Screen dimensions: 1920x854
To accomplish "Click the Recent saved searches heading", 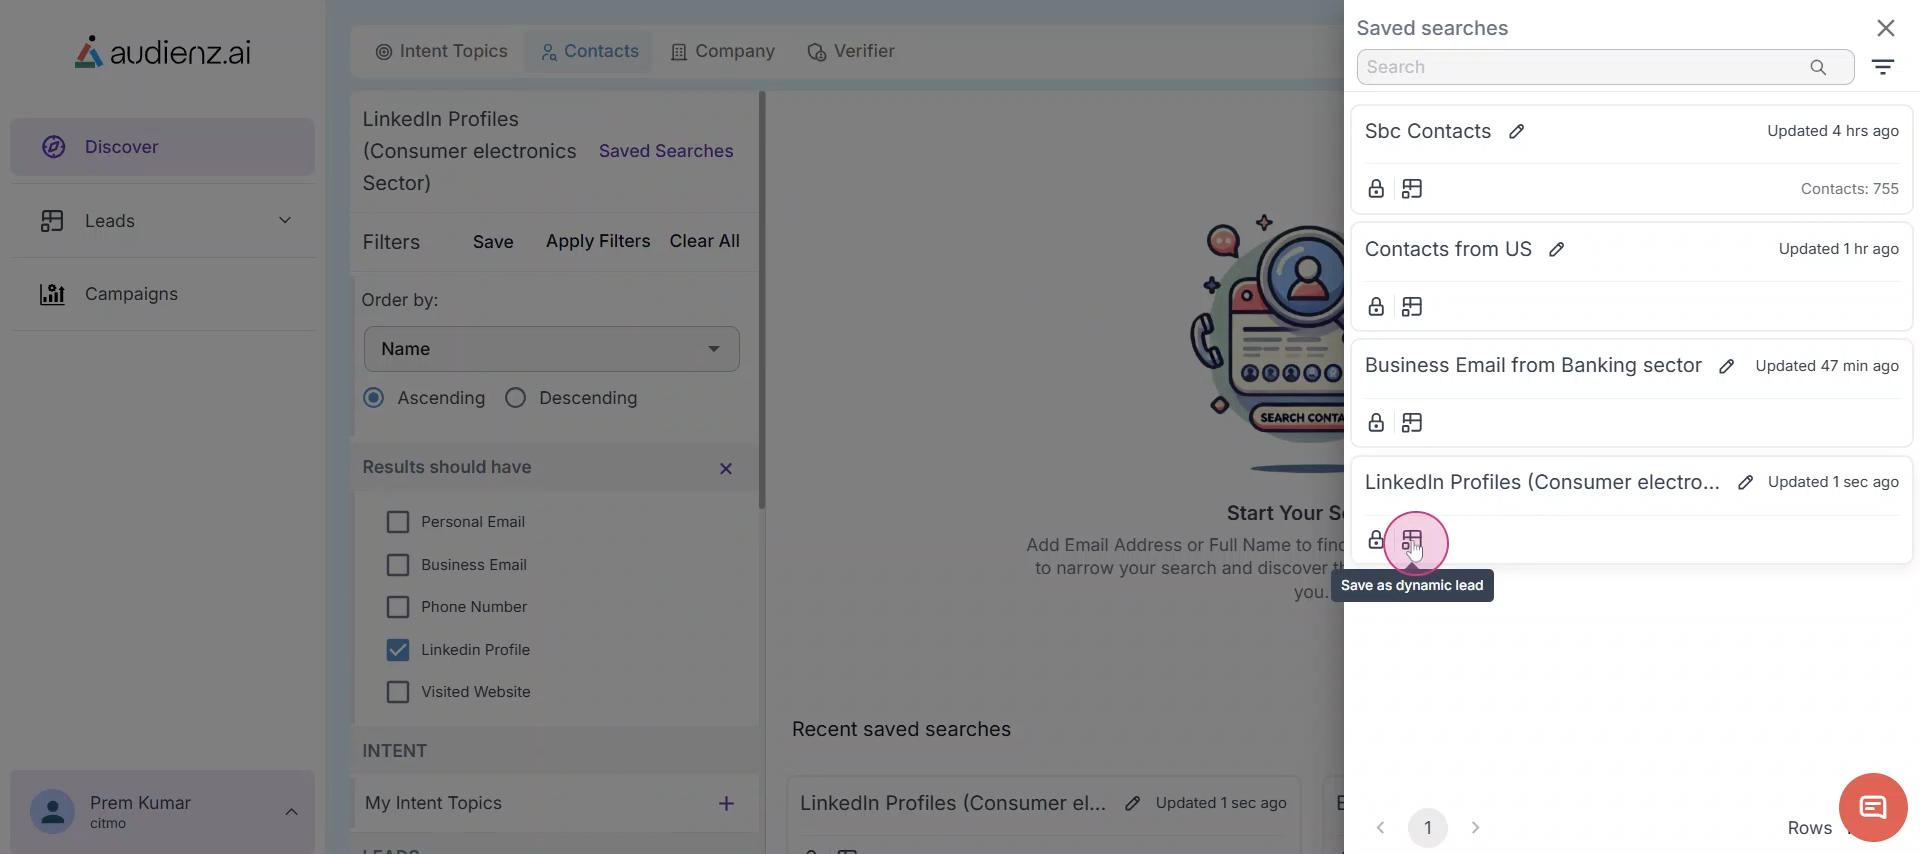I will pos(901,729).
